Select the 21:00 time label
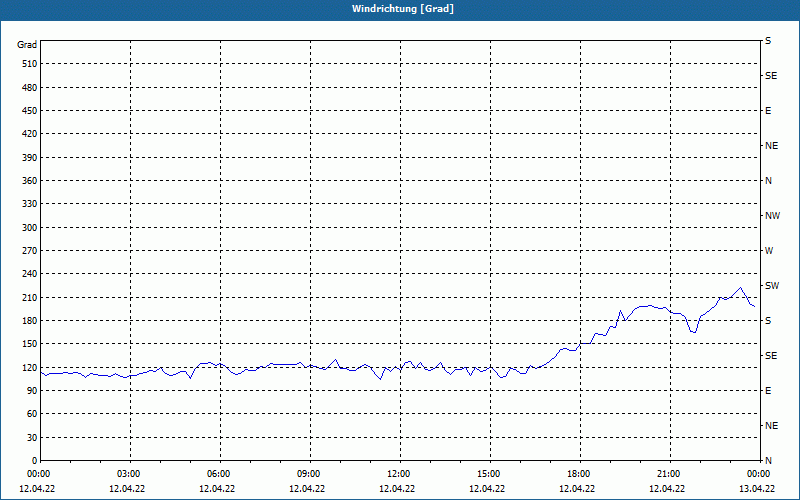 668,474
